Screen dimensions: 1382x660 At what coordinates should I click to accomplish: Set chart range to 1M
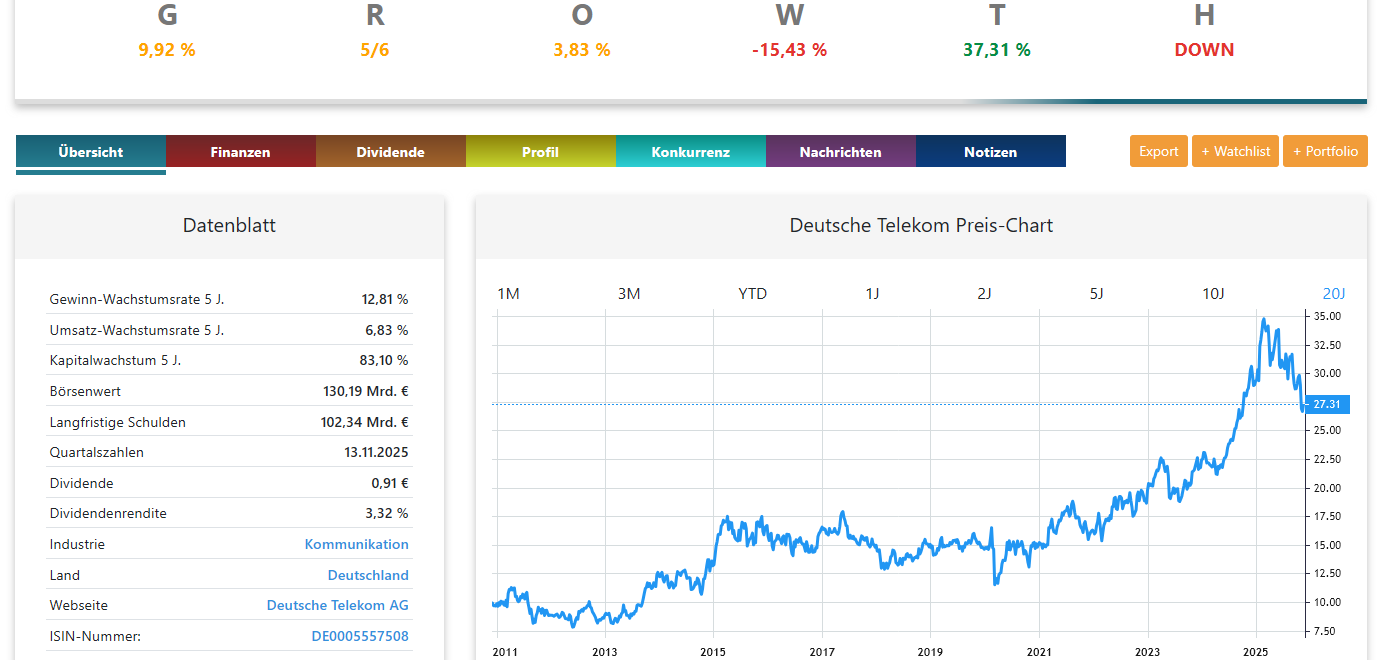point(508,293)
